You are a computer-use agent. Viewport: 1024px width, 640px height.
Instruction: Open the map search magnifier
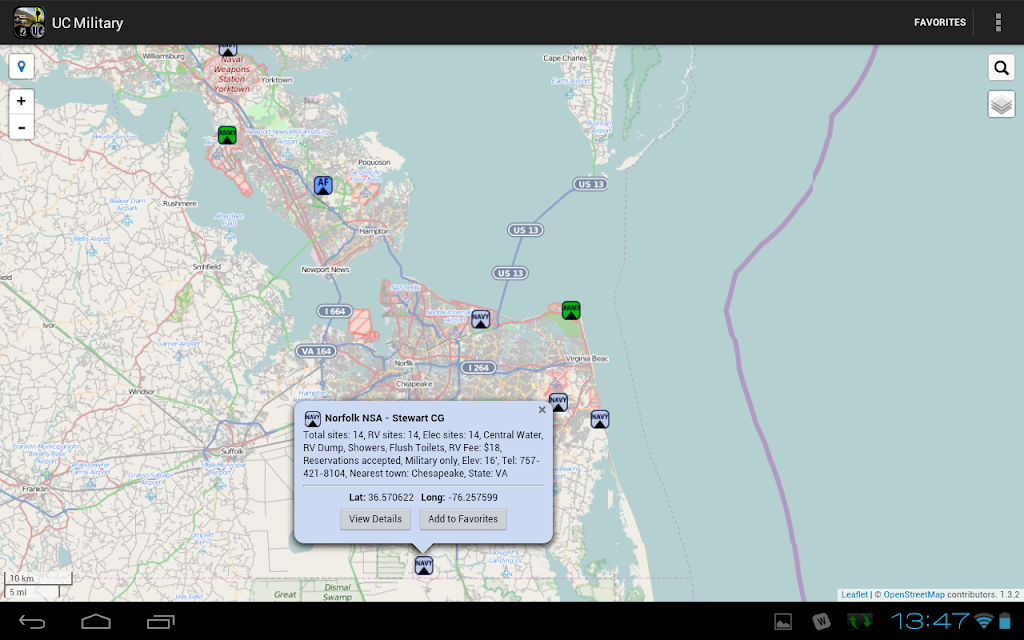pyautogui.click(x=1001, y=67)
